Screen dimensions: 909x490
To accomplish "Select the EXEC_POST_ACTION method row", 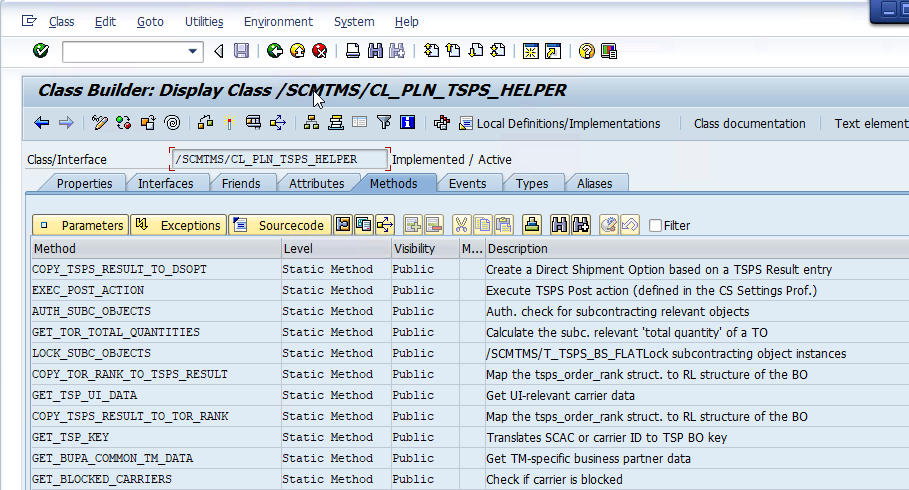I will coord(470,291).
